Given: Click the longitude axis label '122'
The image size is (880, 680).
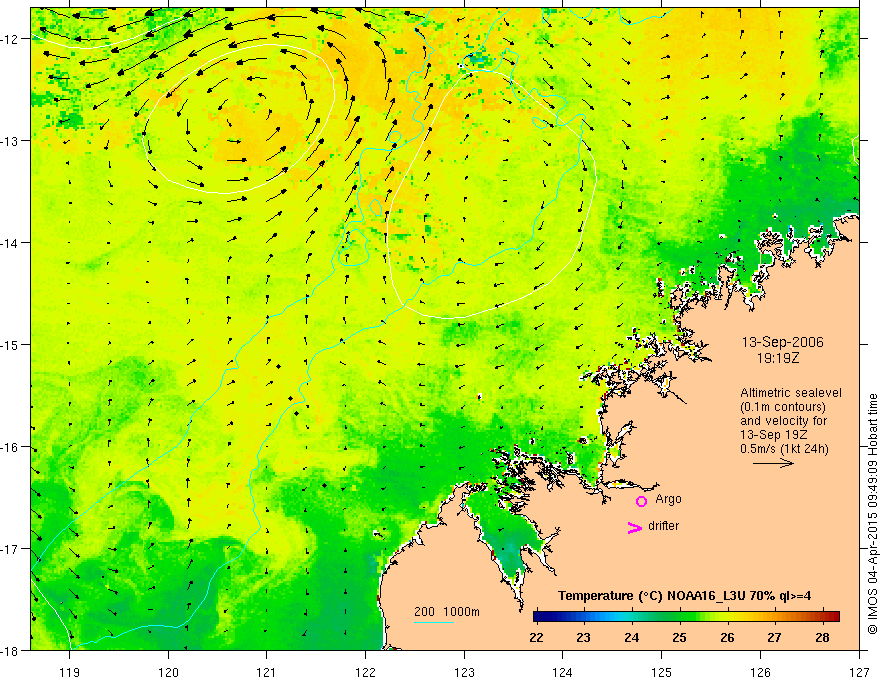Looking at the screenshot, I should (365, 672).
